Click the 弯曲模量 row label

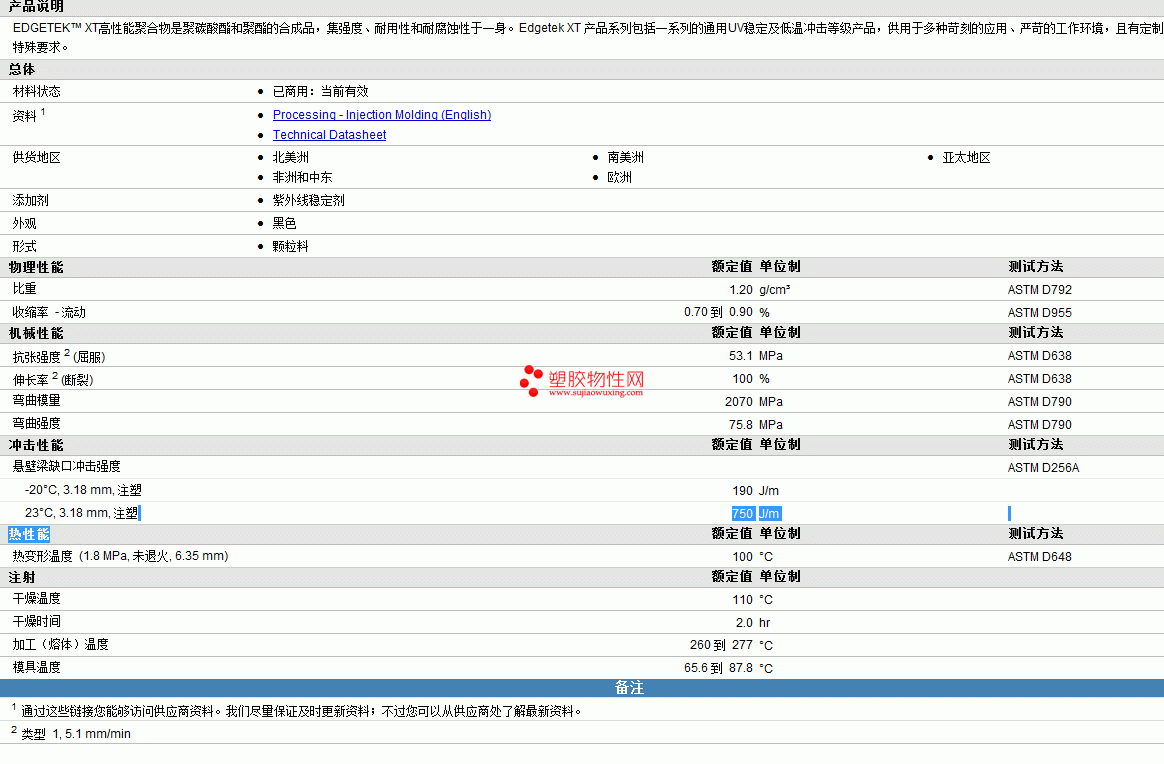pos(36,401)
